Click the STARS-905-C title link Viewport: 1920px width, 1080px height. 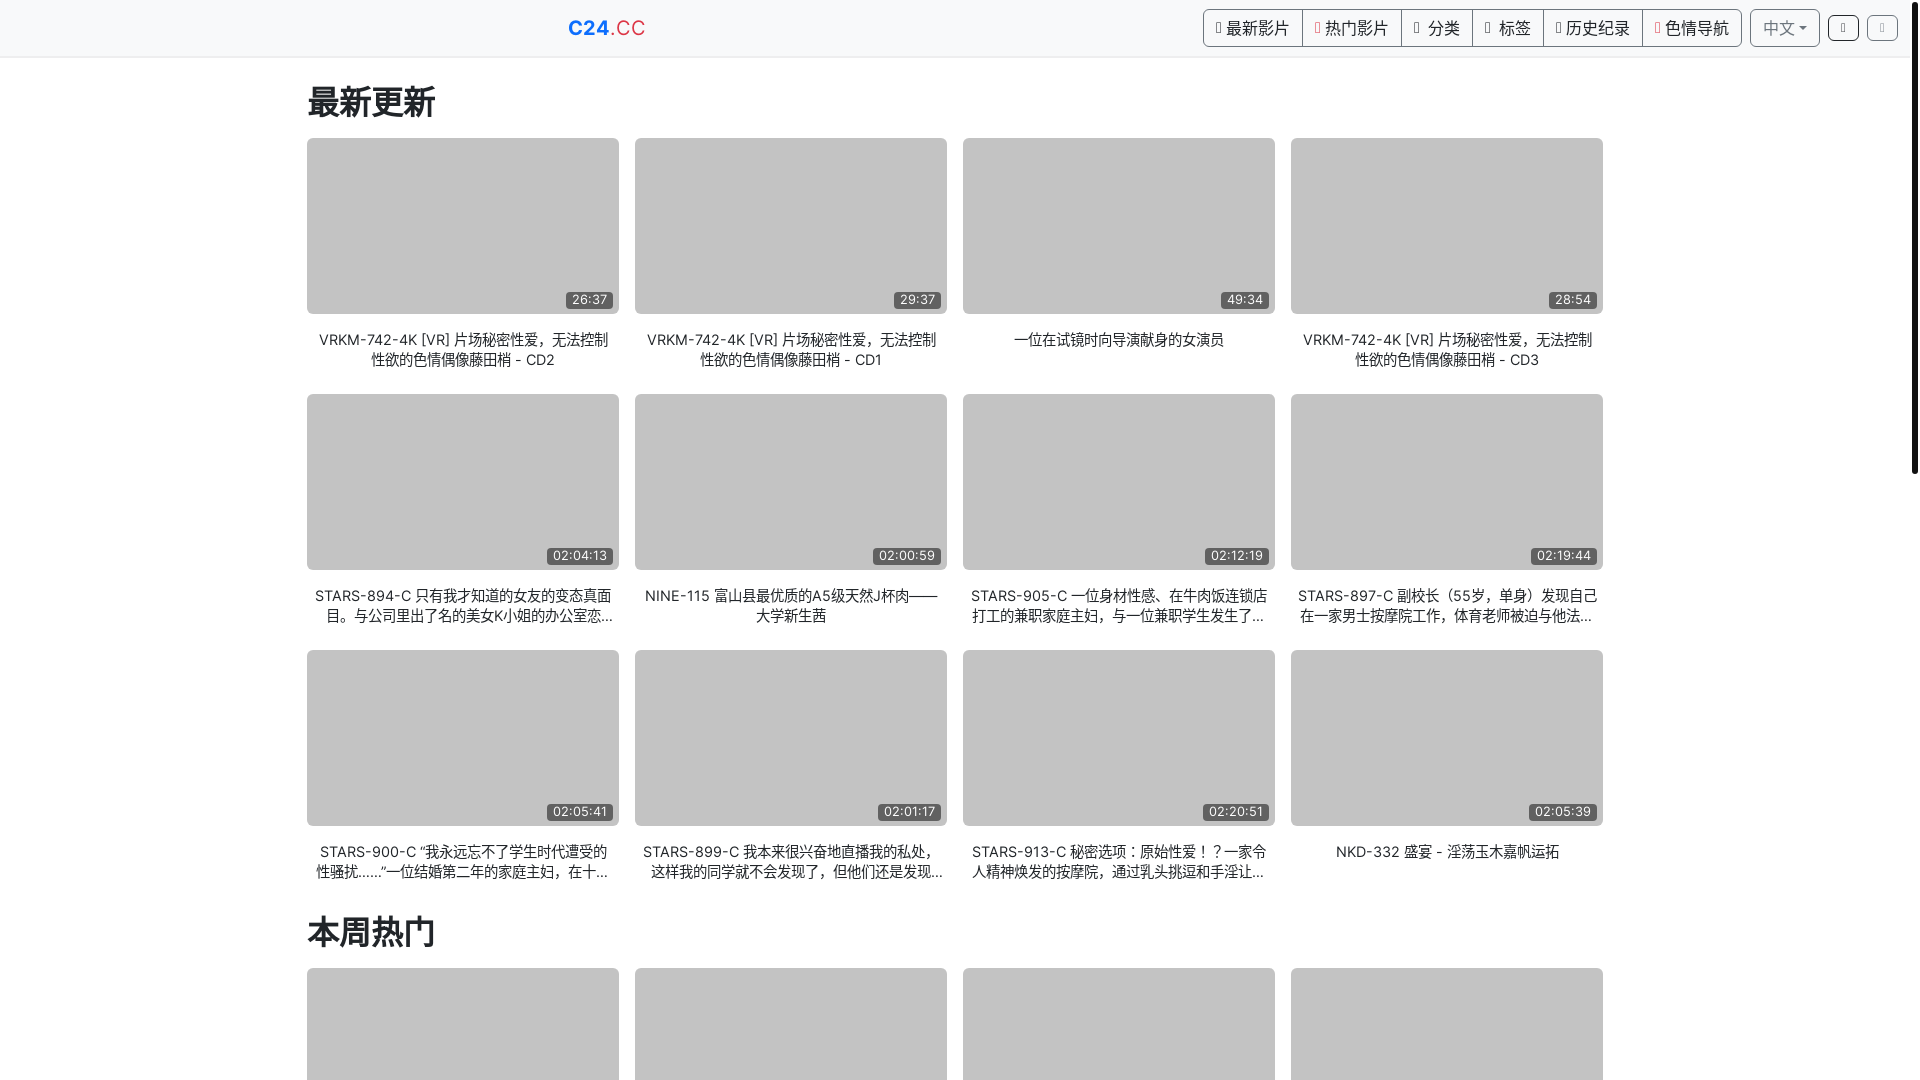tap(1119, 606)
